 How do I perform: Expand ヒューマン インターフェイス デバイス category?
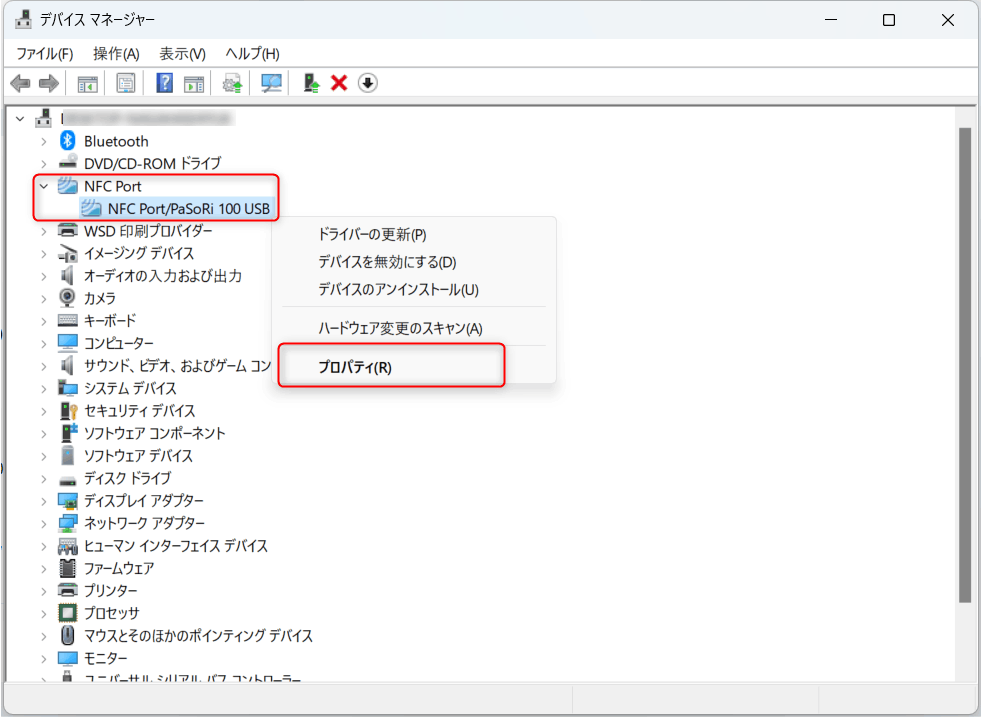pos(43,546)
